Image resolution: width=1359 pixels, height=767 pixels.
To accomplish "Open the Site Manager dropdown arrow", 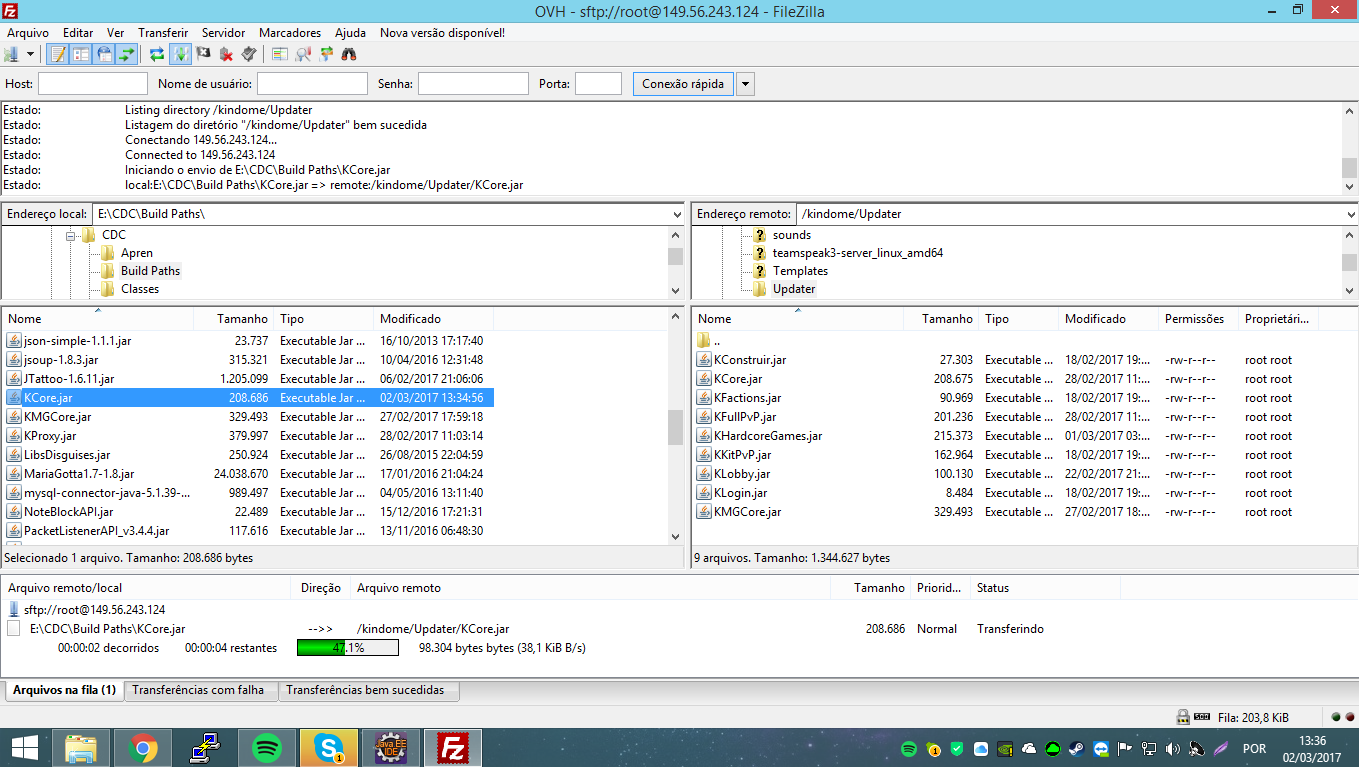I will click(x=30, y=54).
